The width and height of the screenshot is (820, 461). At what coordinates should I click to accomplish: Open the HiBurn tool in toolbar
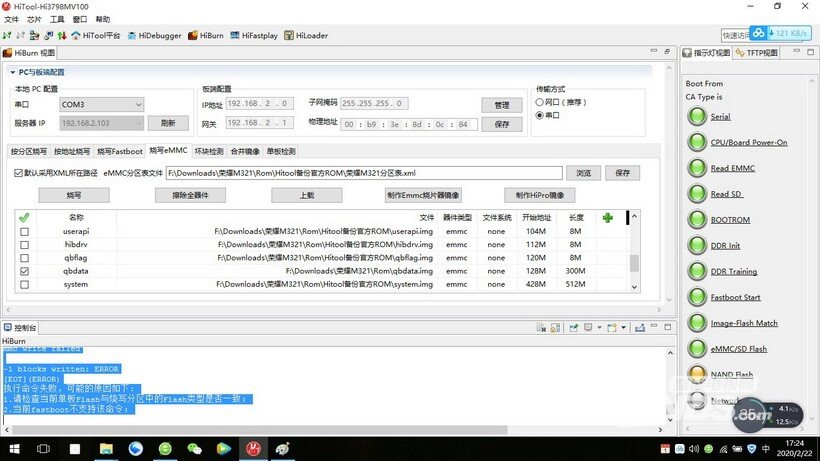206,36
